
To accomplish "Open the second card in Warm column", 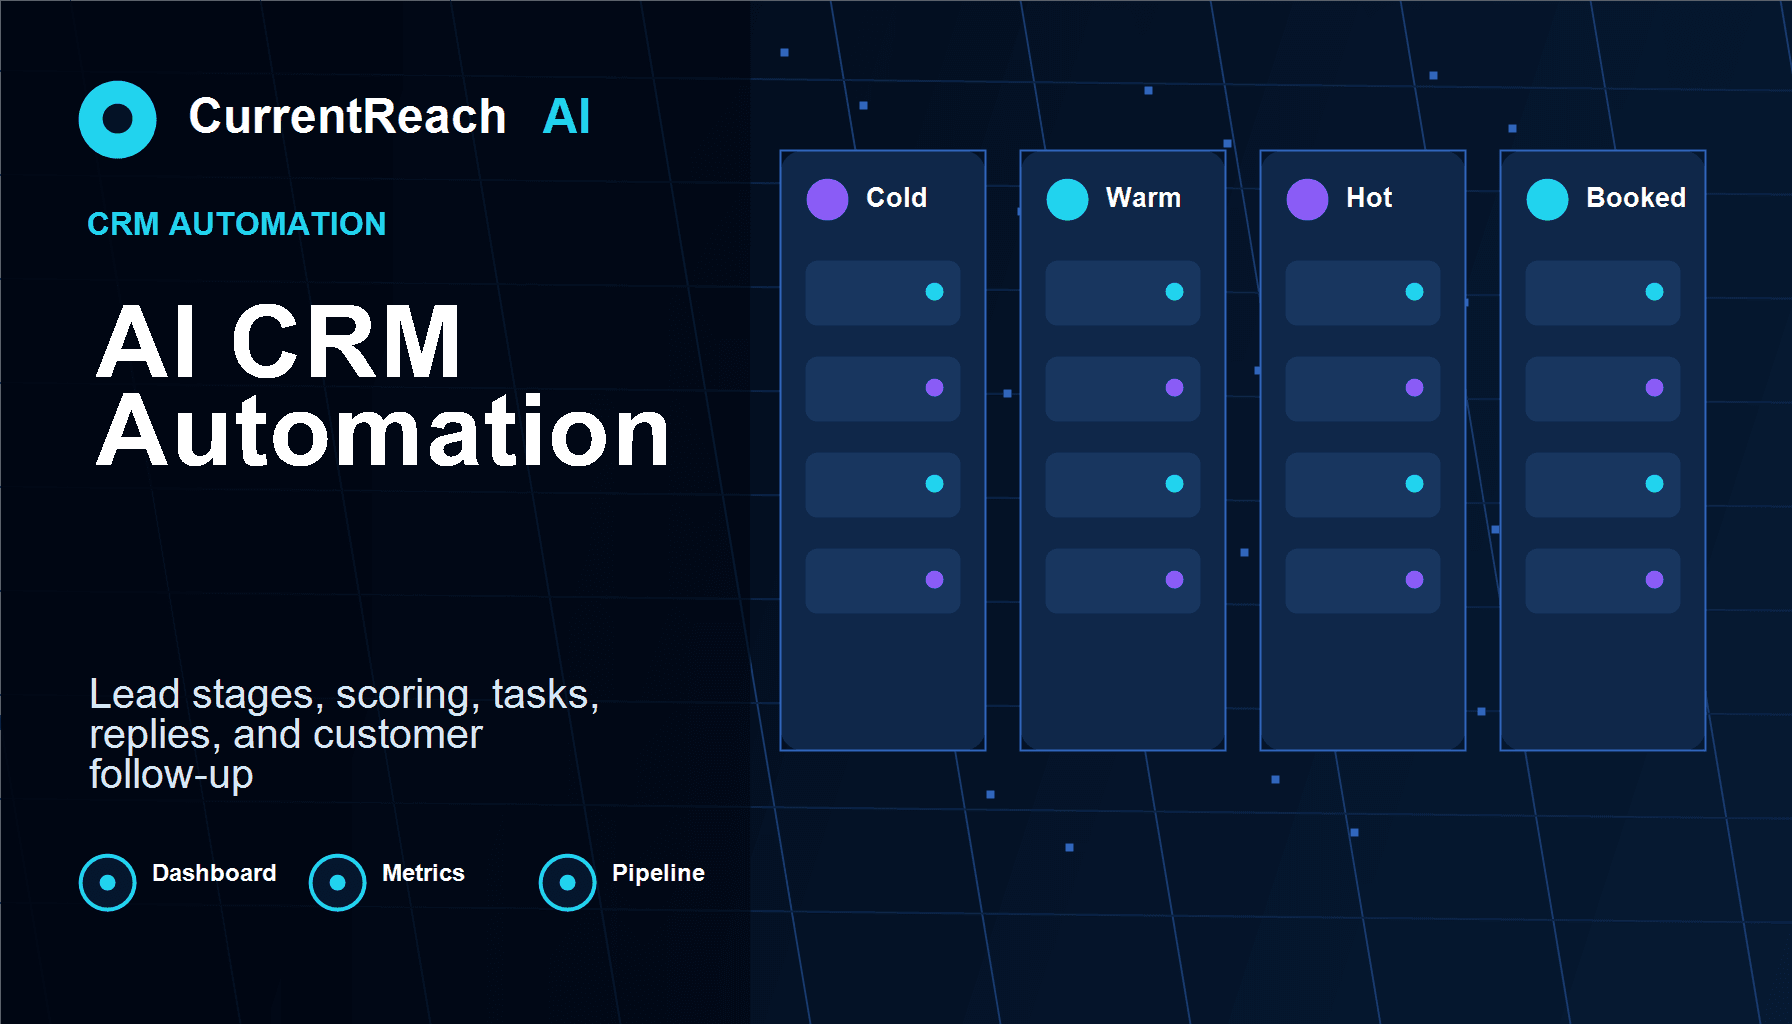I will click(1123, 389).
